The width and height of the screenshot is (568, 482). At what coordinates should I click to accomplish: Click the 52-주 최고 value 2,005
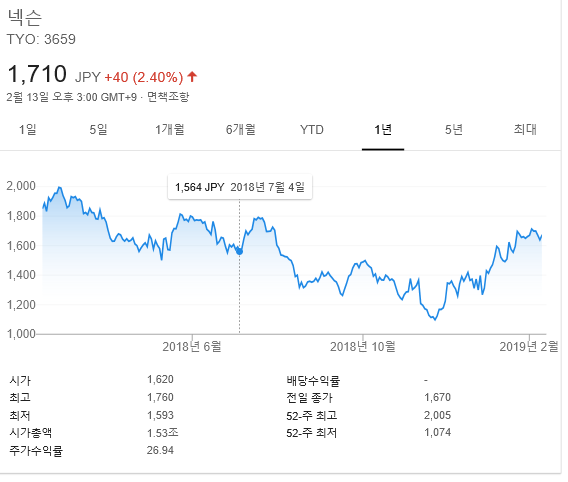click(438, 415)
